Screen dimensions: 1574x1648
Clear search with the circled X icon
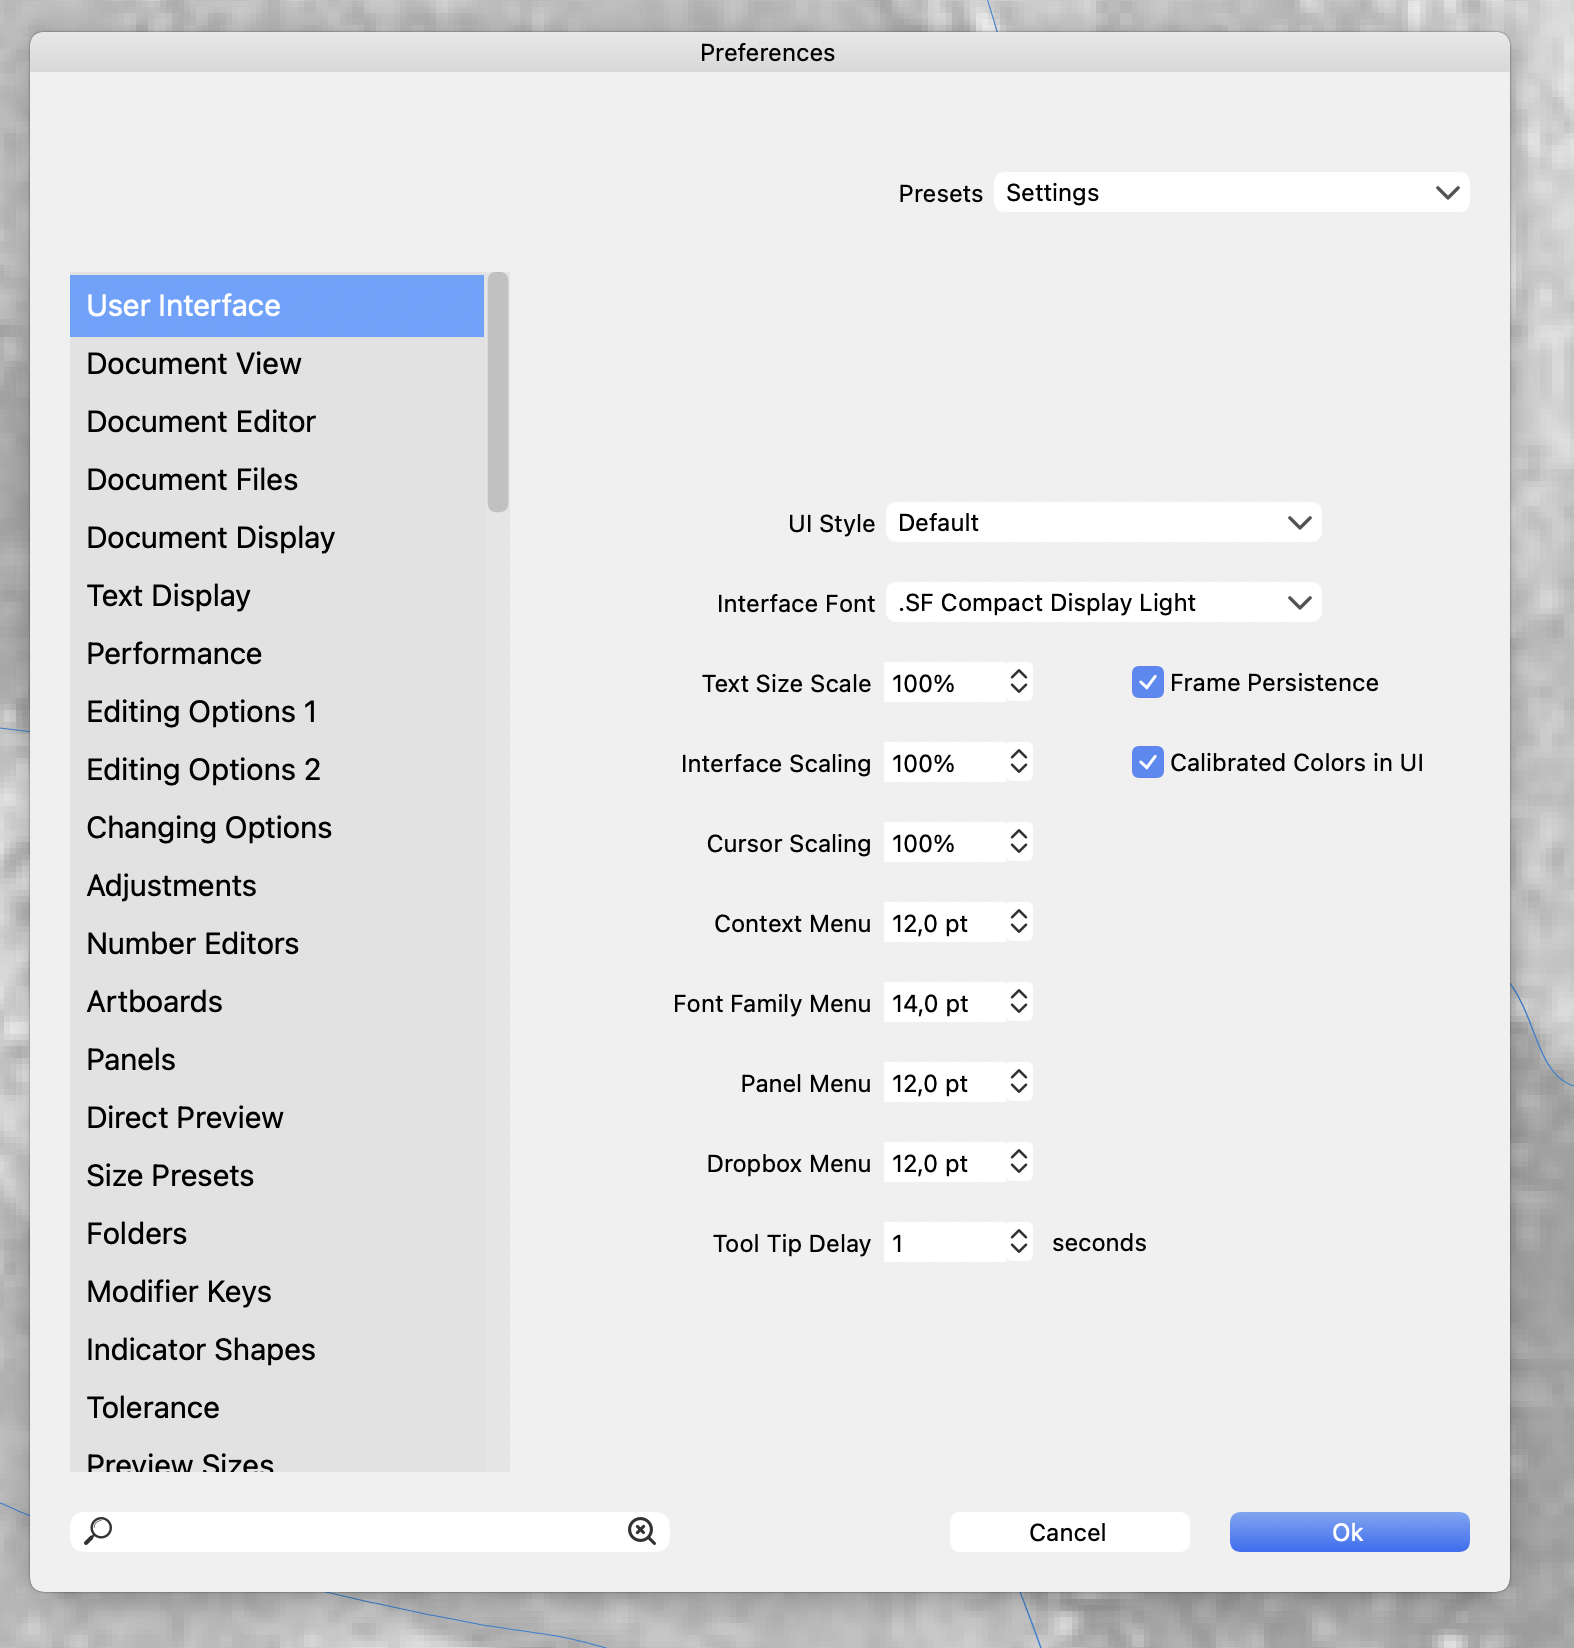tap(641, 1531)
